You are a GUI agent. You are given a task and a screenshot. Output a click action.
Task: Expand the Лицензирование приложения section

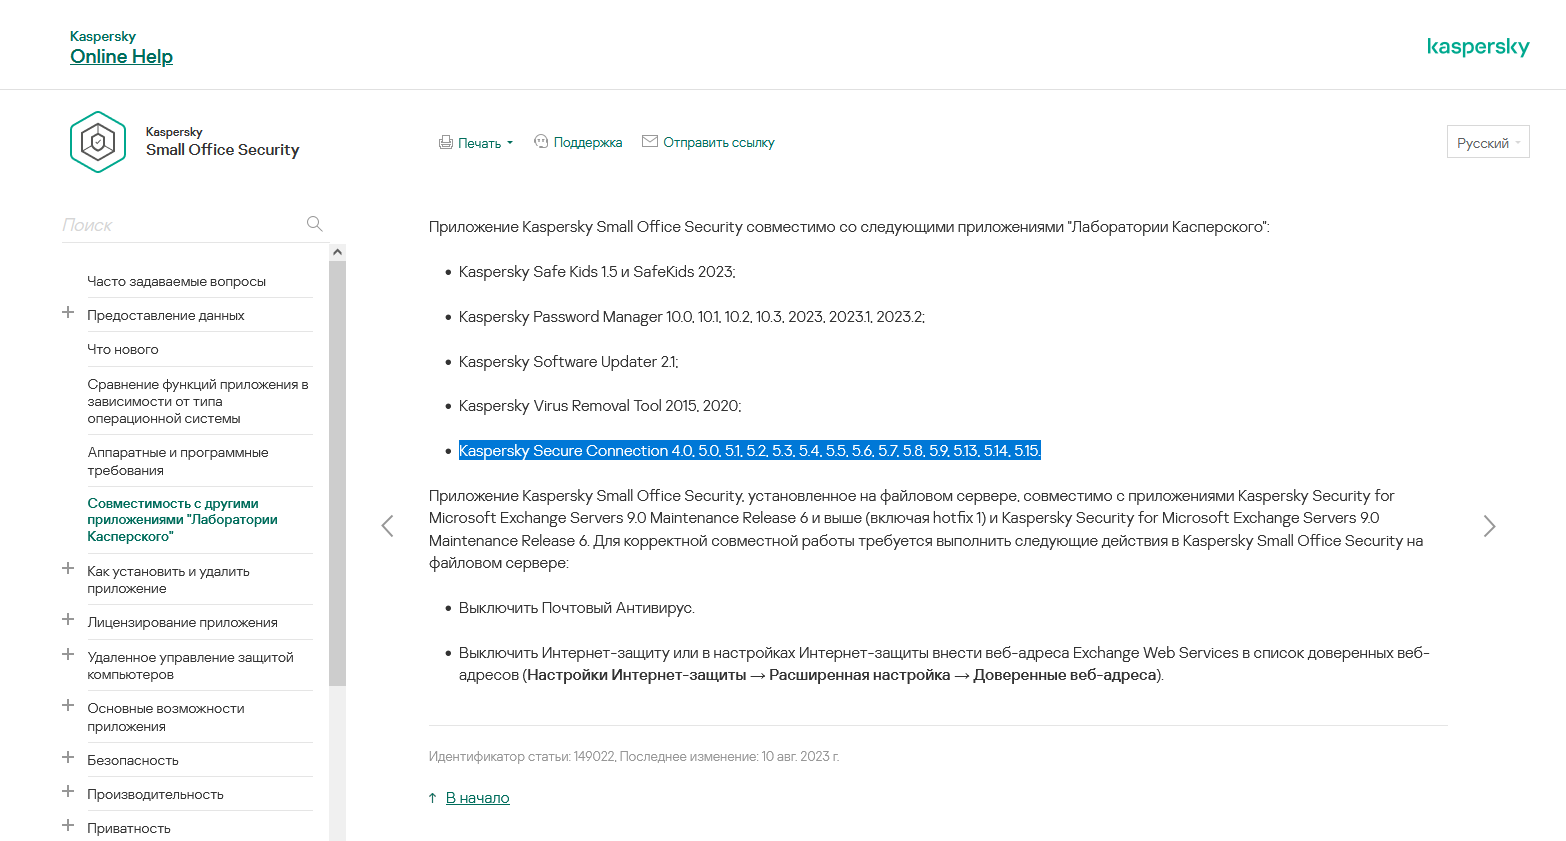point(68,620)
